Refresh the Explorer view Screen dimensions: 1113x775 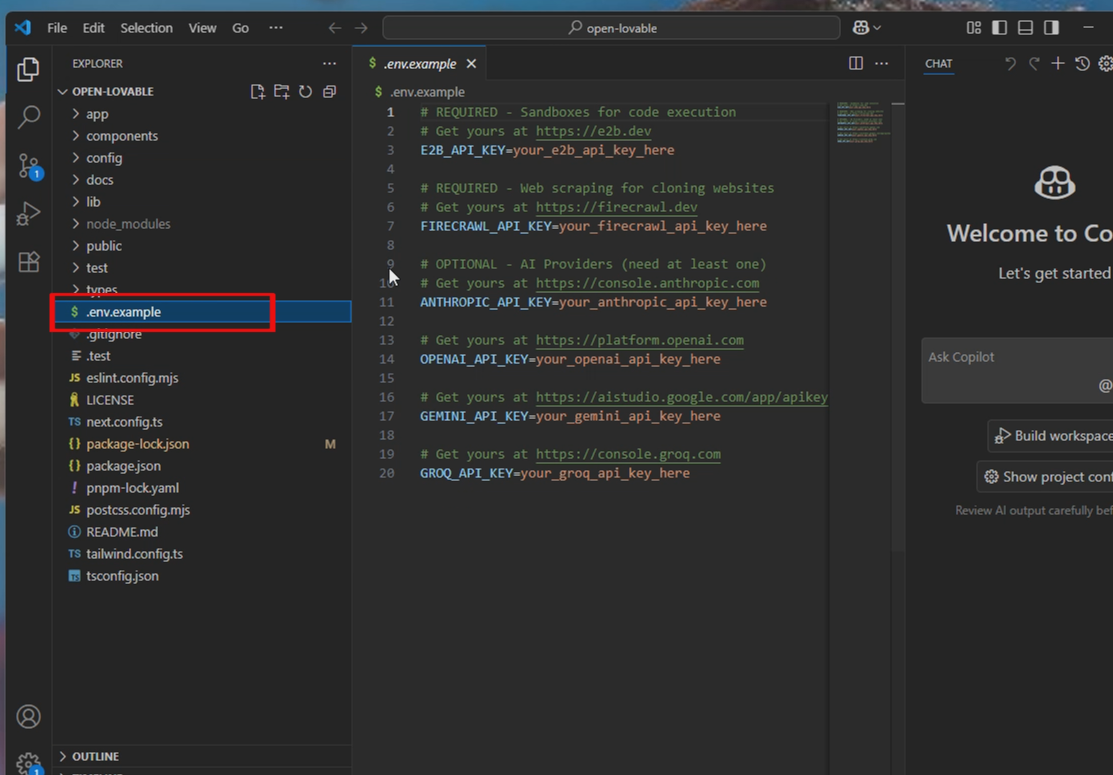pos(305,90)
